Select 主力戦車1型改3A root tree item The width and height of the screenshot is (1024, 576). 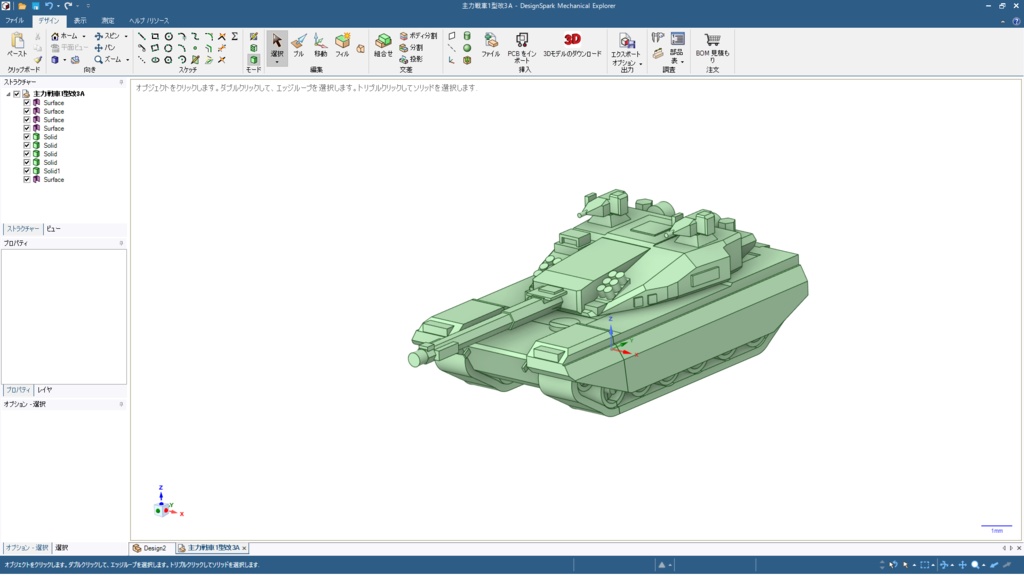pyautogui.click(x=59, y=94)
